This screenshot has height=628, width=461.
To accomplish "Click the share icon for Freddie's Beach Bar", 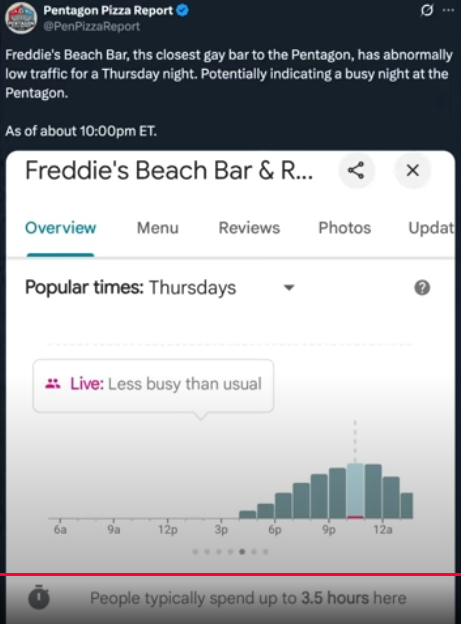I will (x=356, y=171).
